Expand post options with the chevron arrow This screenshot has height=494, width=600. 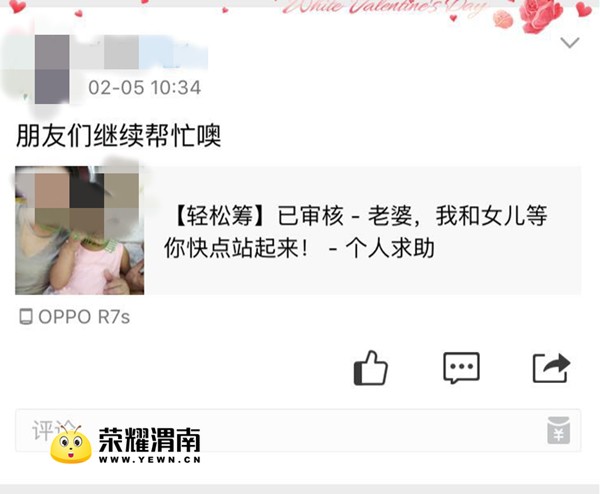570,42
